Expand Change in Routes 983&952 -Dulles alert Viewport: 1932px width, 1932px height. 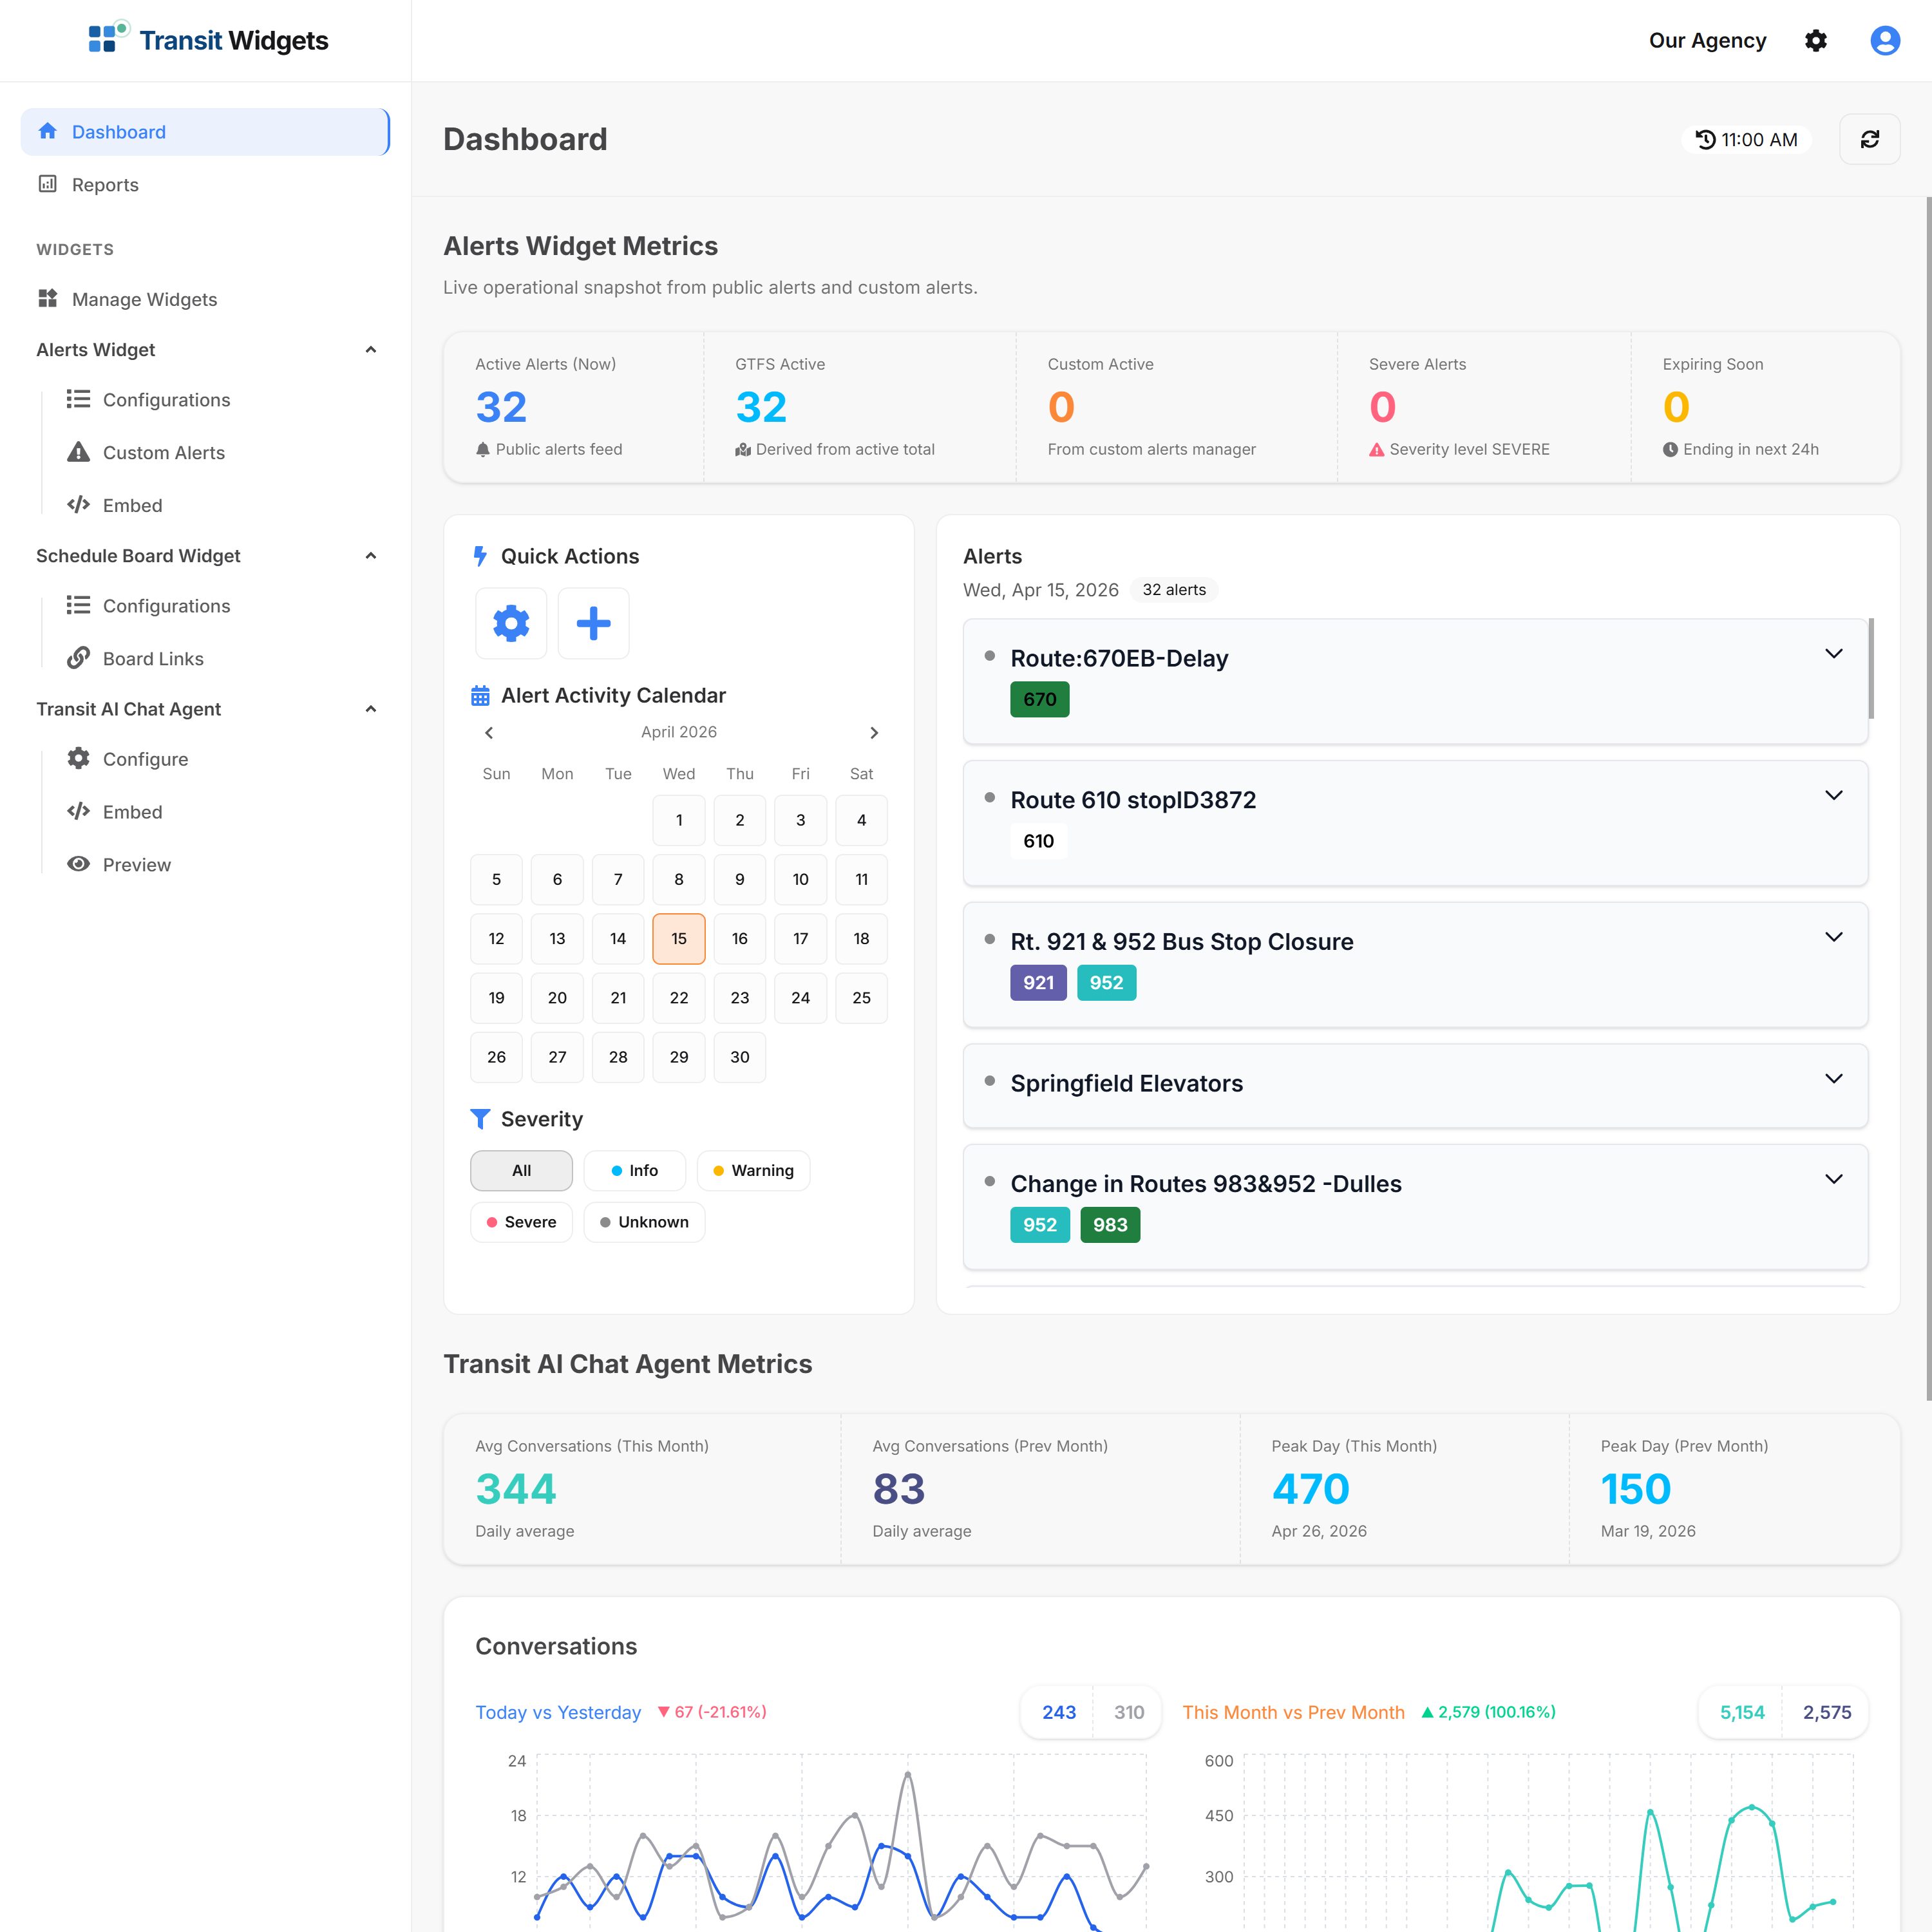[1833, 1179]
